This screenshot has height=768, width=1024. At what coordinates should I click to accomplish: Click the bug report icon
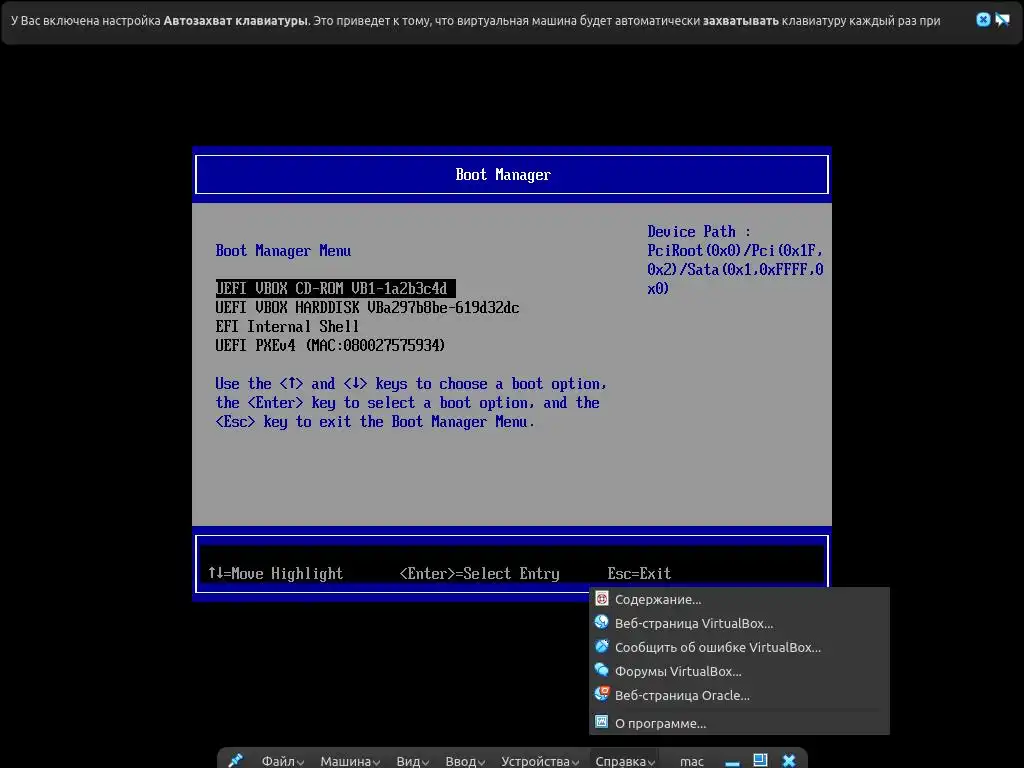tap(601, 647)
